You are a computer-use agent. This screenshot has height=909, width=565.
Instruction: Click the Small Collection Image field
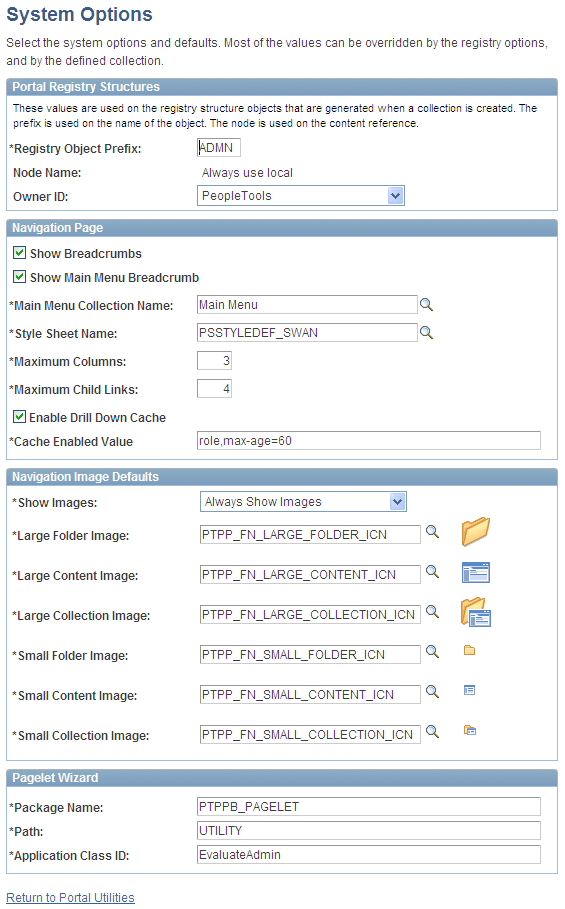(310, 735)
